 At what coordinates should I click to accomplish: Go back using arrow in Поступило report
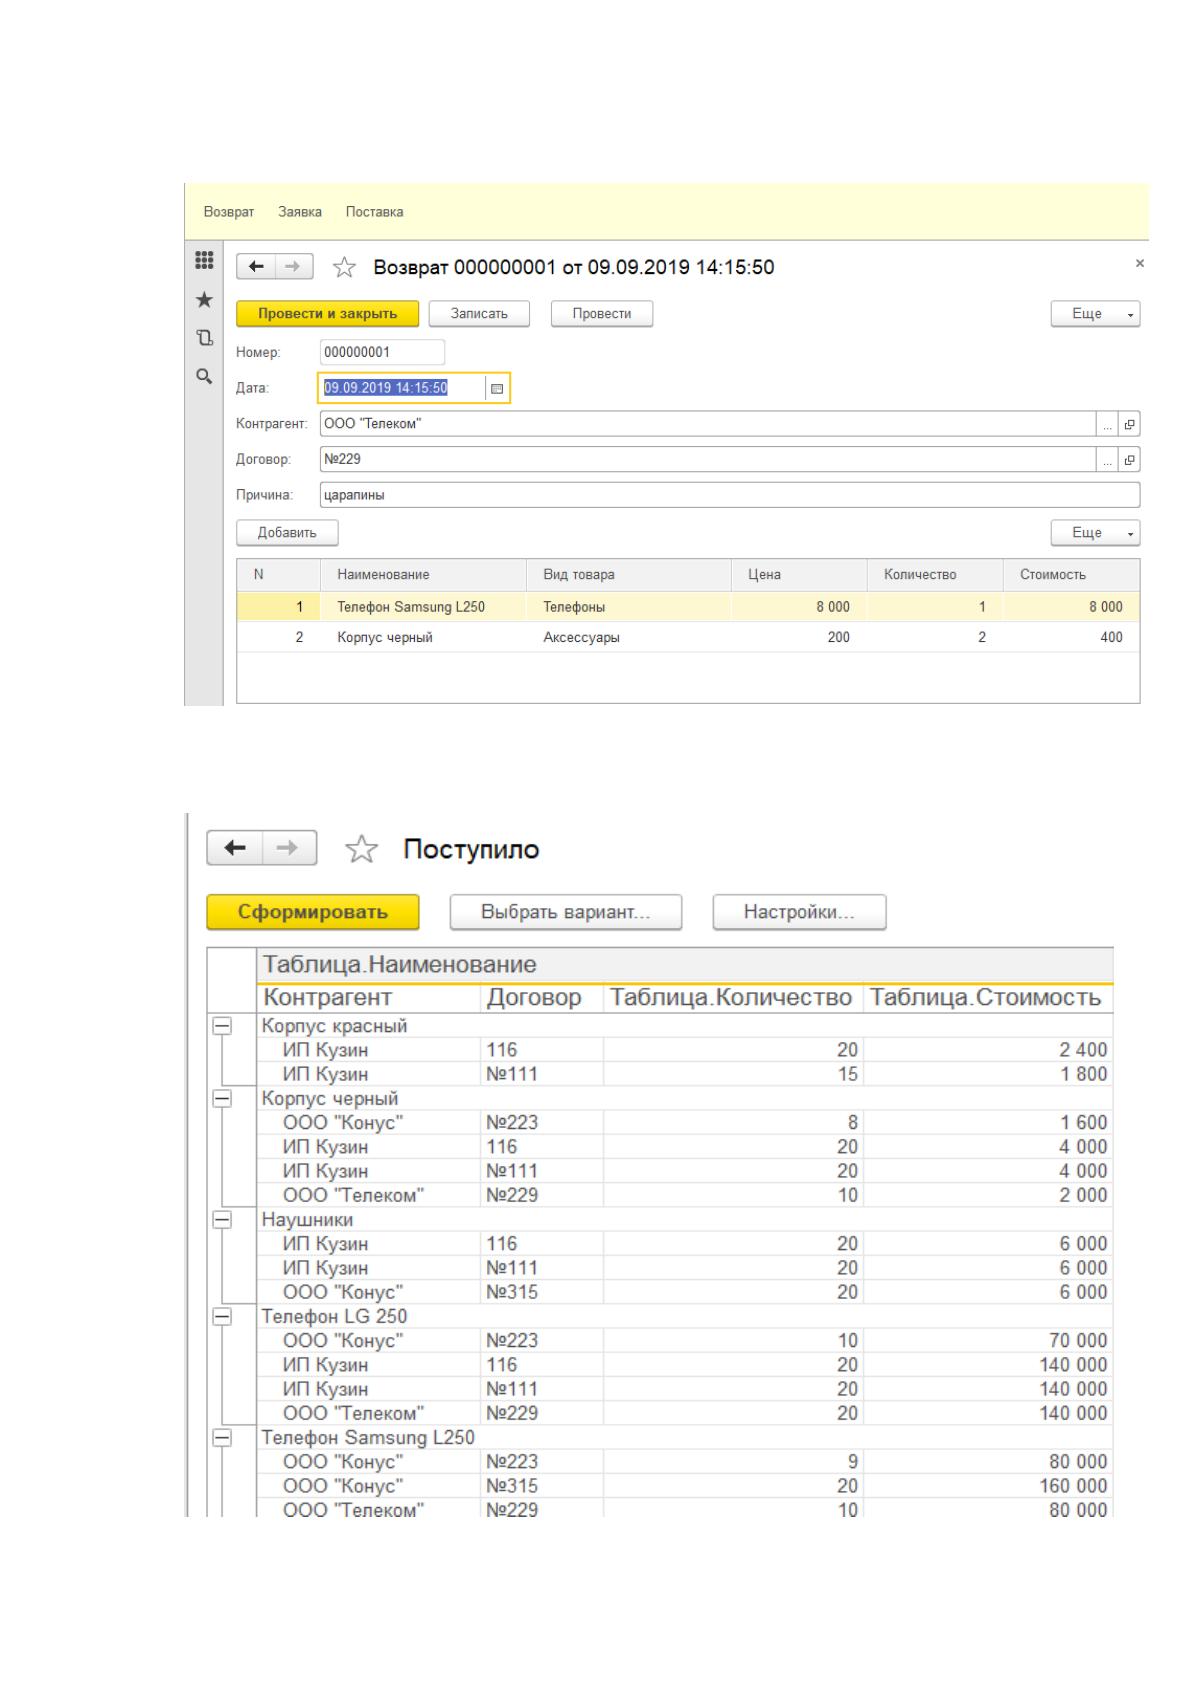click(x=235, y=848)
